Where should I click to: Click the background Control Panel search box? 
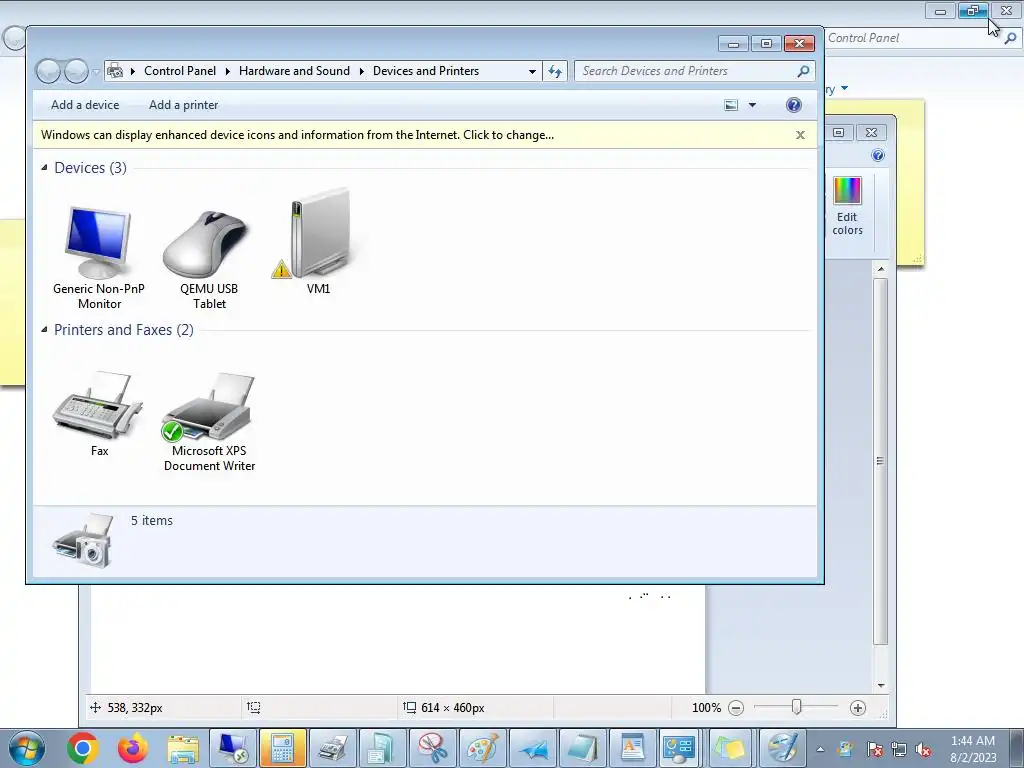click(922, 38)
